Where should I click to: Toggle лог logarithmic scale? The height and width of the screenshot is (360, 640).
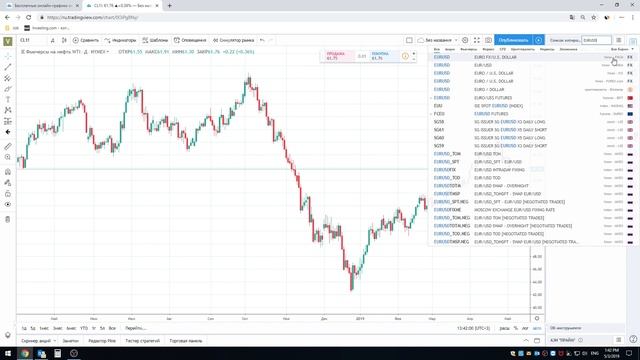tap(525, 328)
